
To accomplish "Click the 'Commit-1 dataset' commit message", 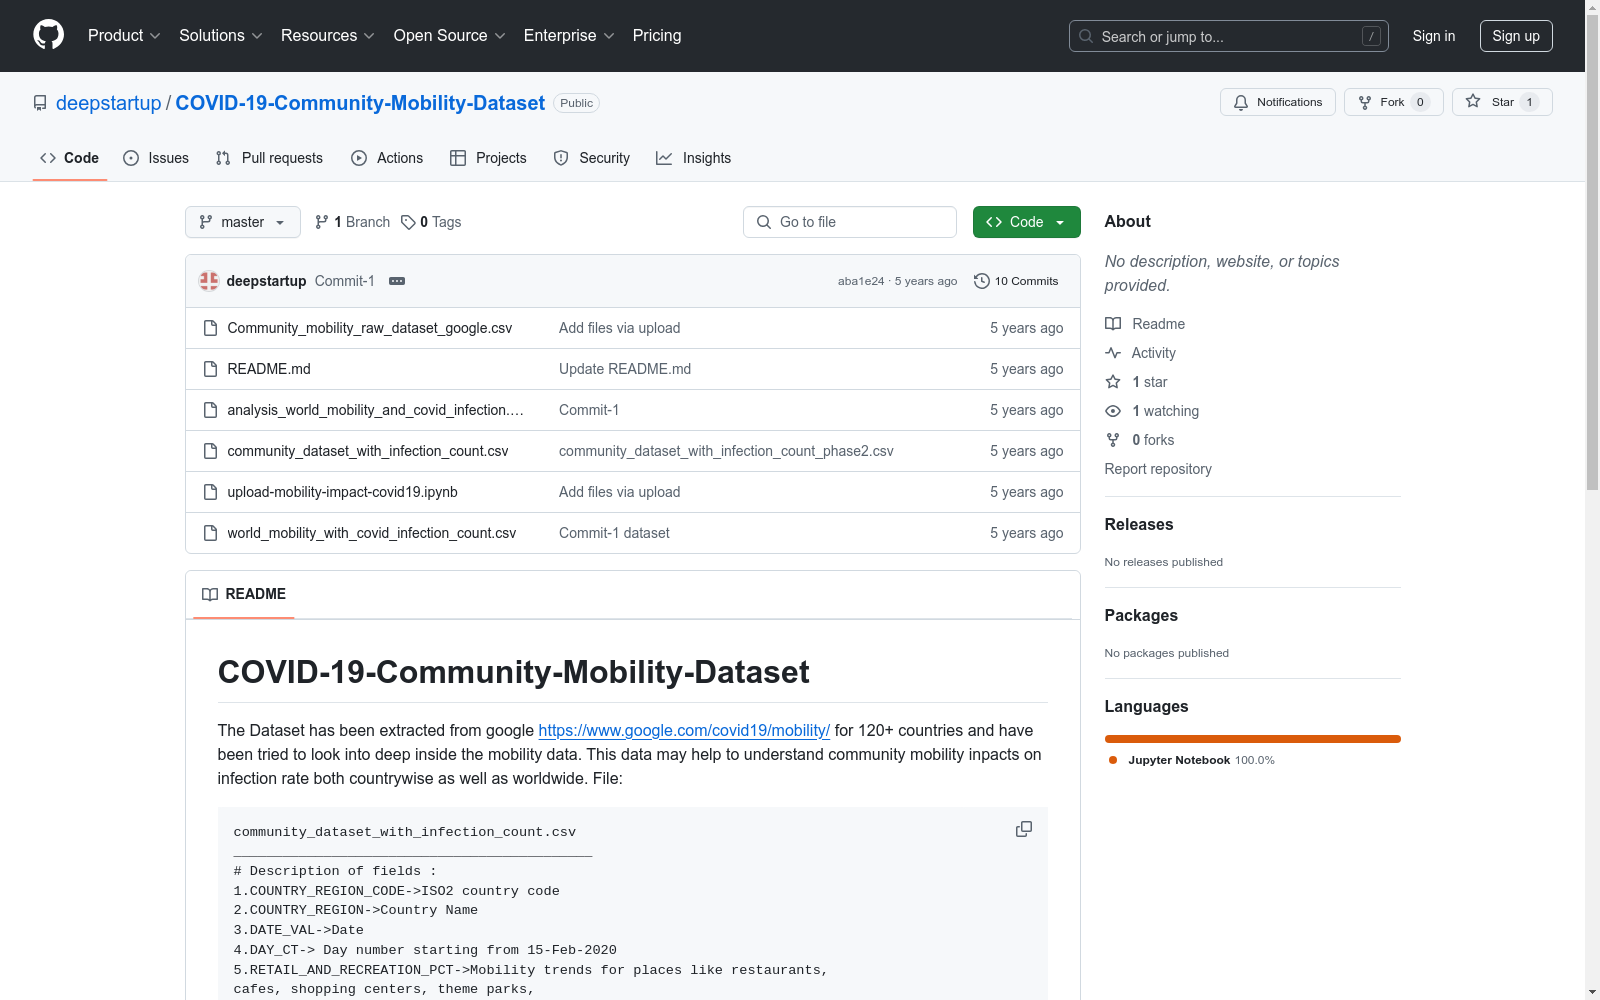I will (x=614, y=533).
